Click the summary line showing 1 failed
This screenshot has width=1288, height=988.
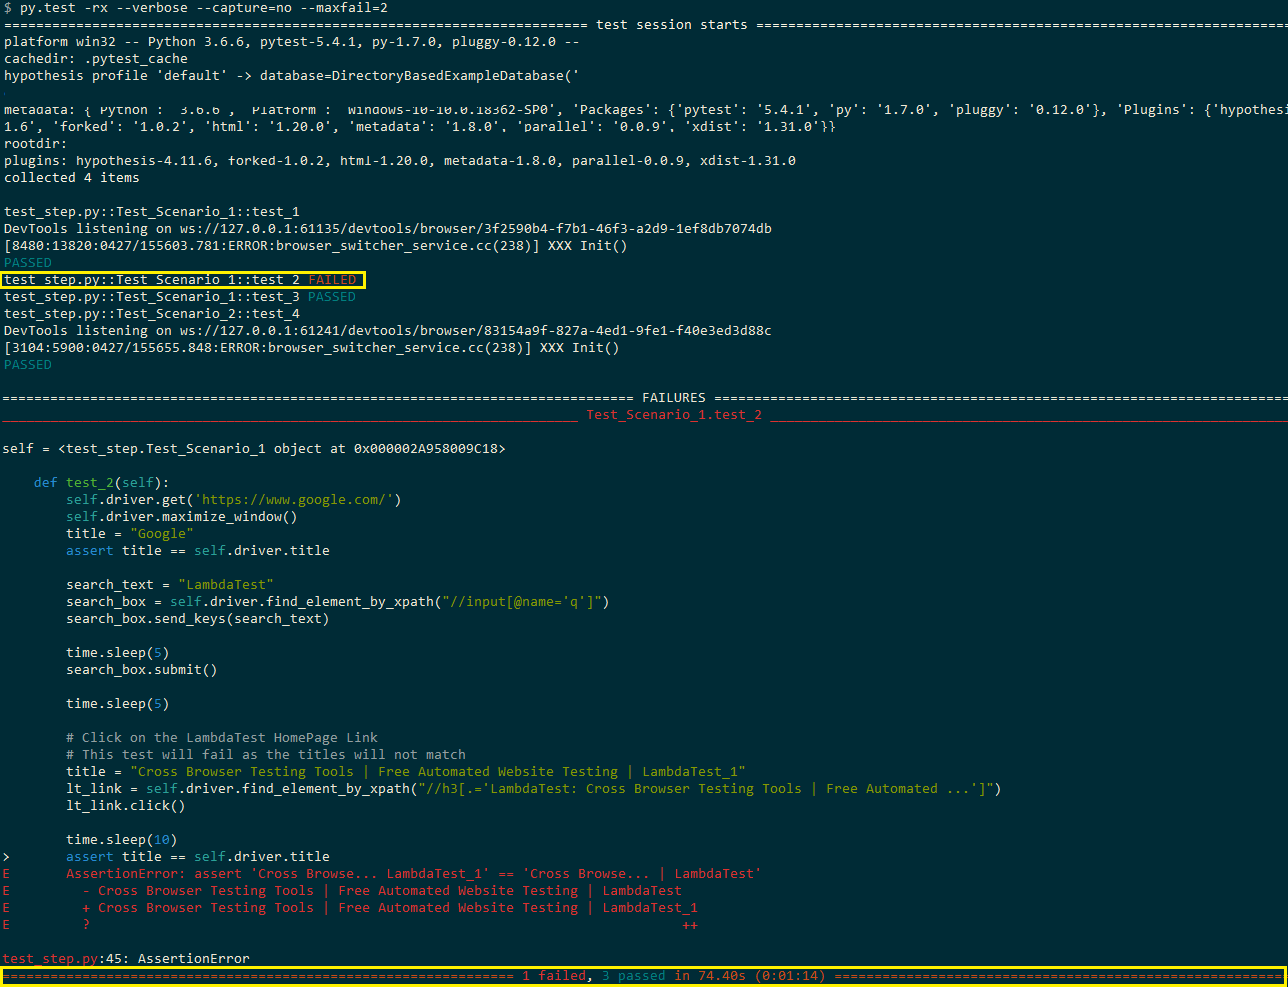click(x=546, y=975)
